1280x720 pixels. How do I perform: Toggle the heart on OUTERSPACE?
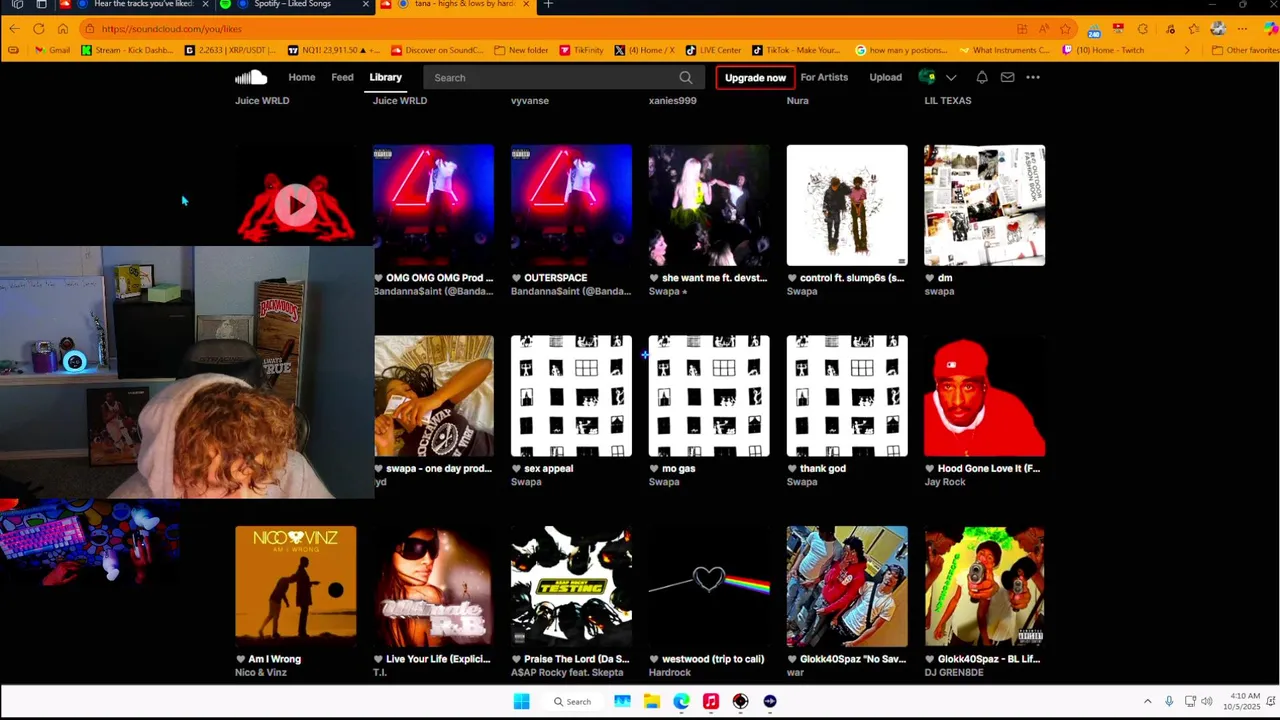tap(517, 278)
